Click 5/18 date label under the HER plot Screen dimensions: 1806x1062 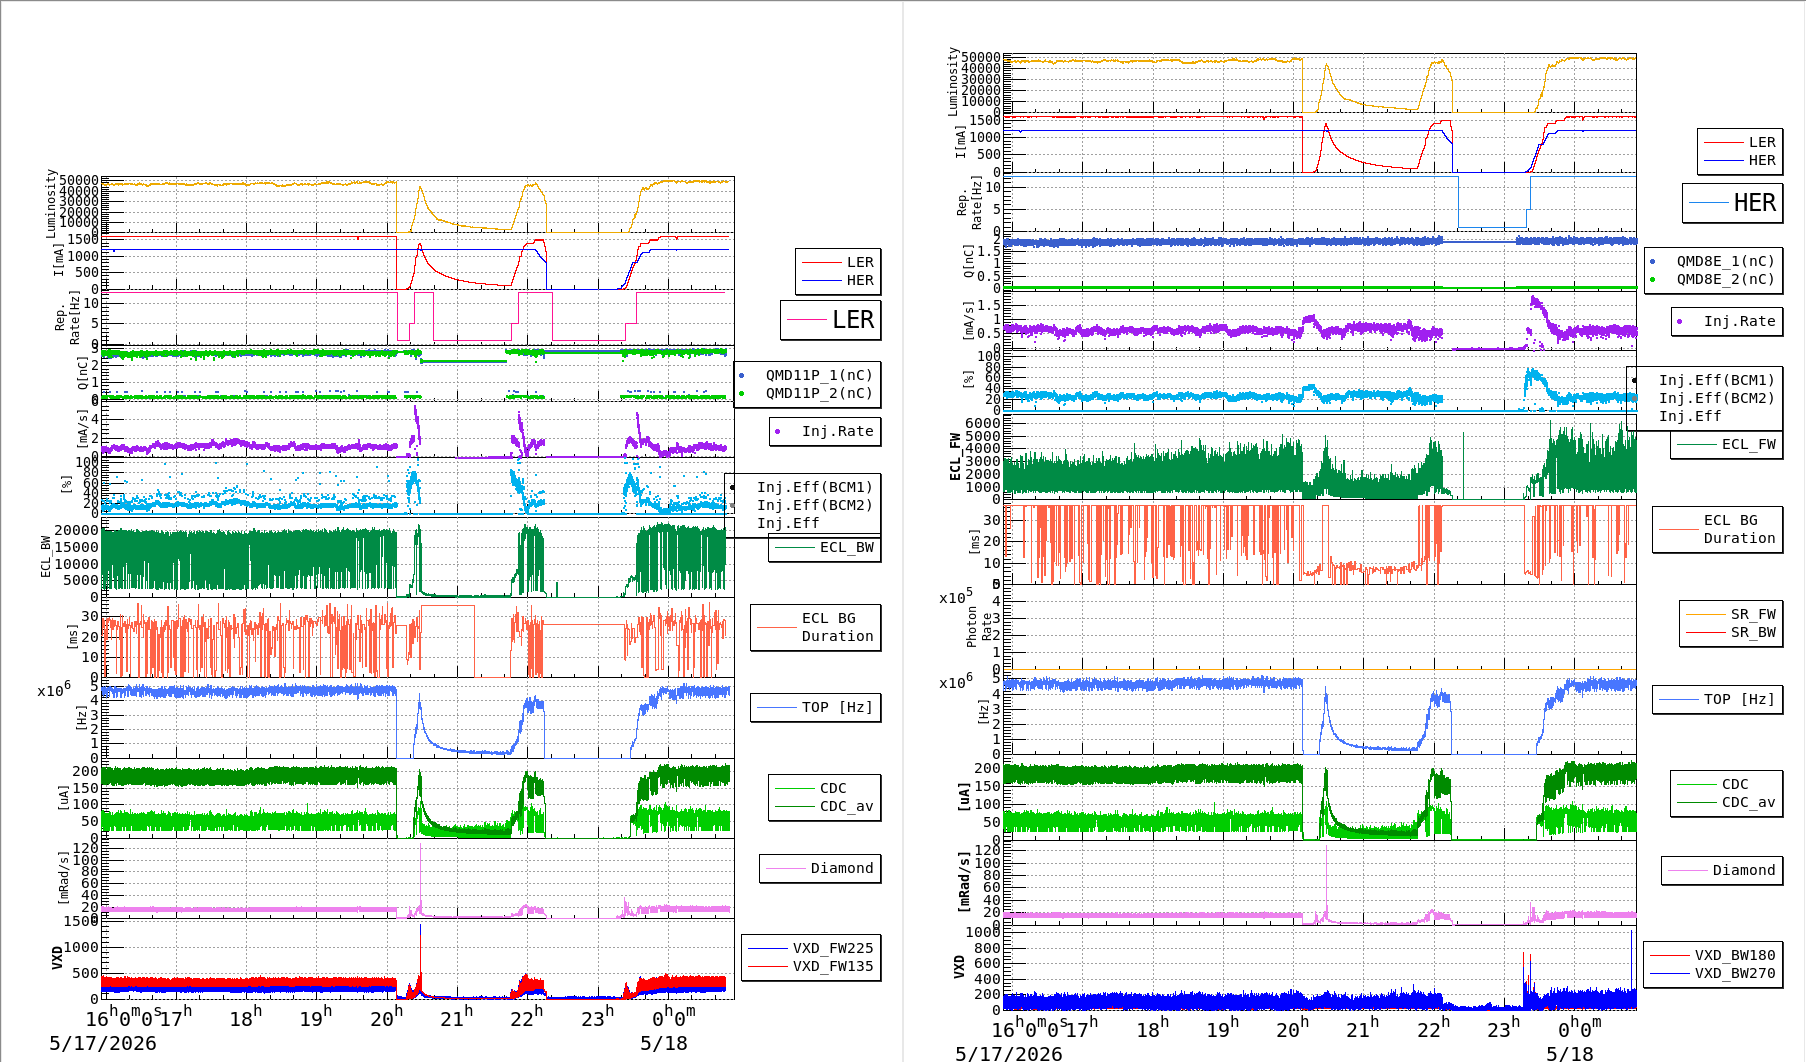[x=1569, y=1053]
